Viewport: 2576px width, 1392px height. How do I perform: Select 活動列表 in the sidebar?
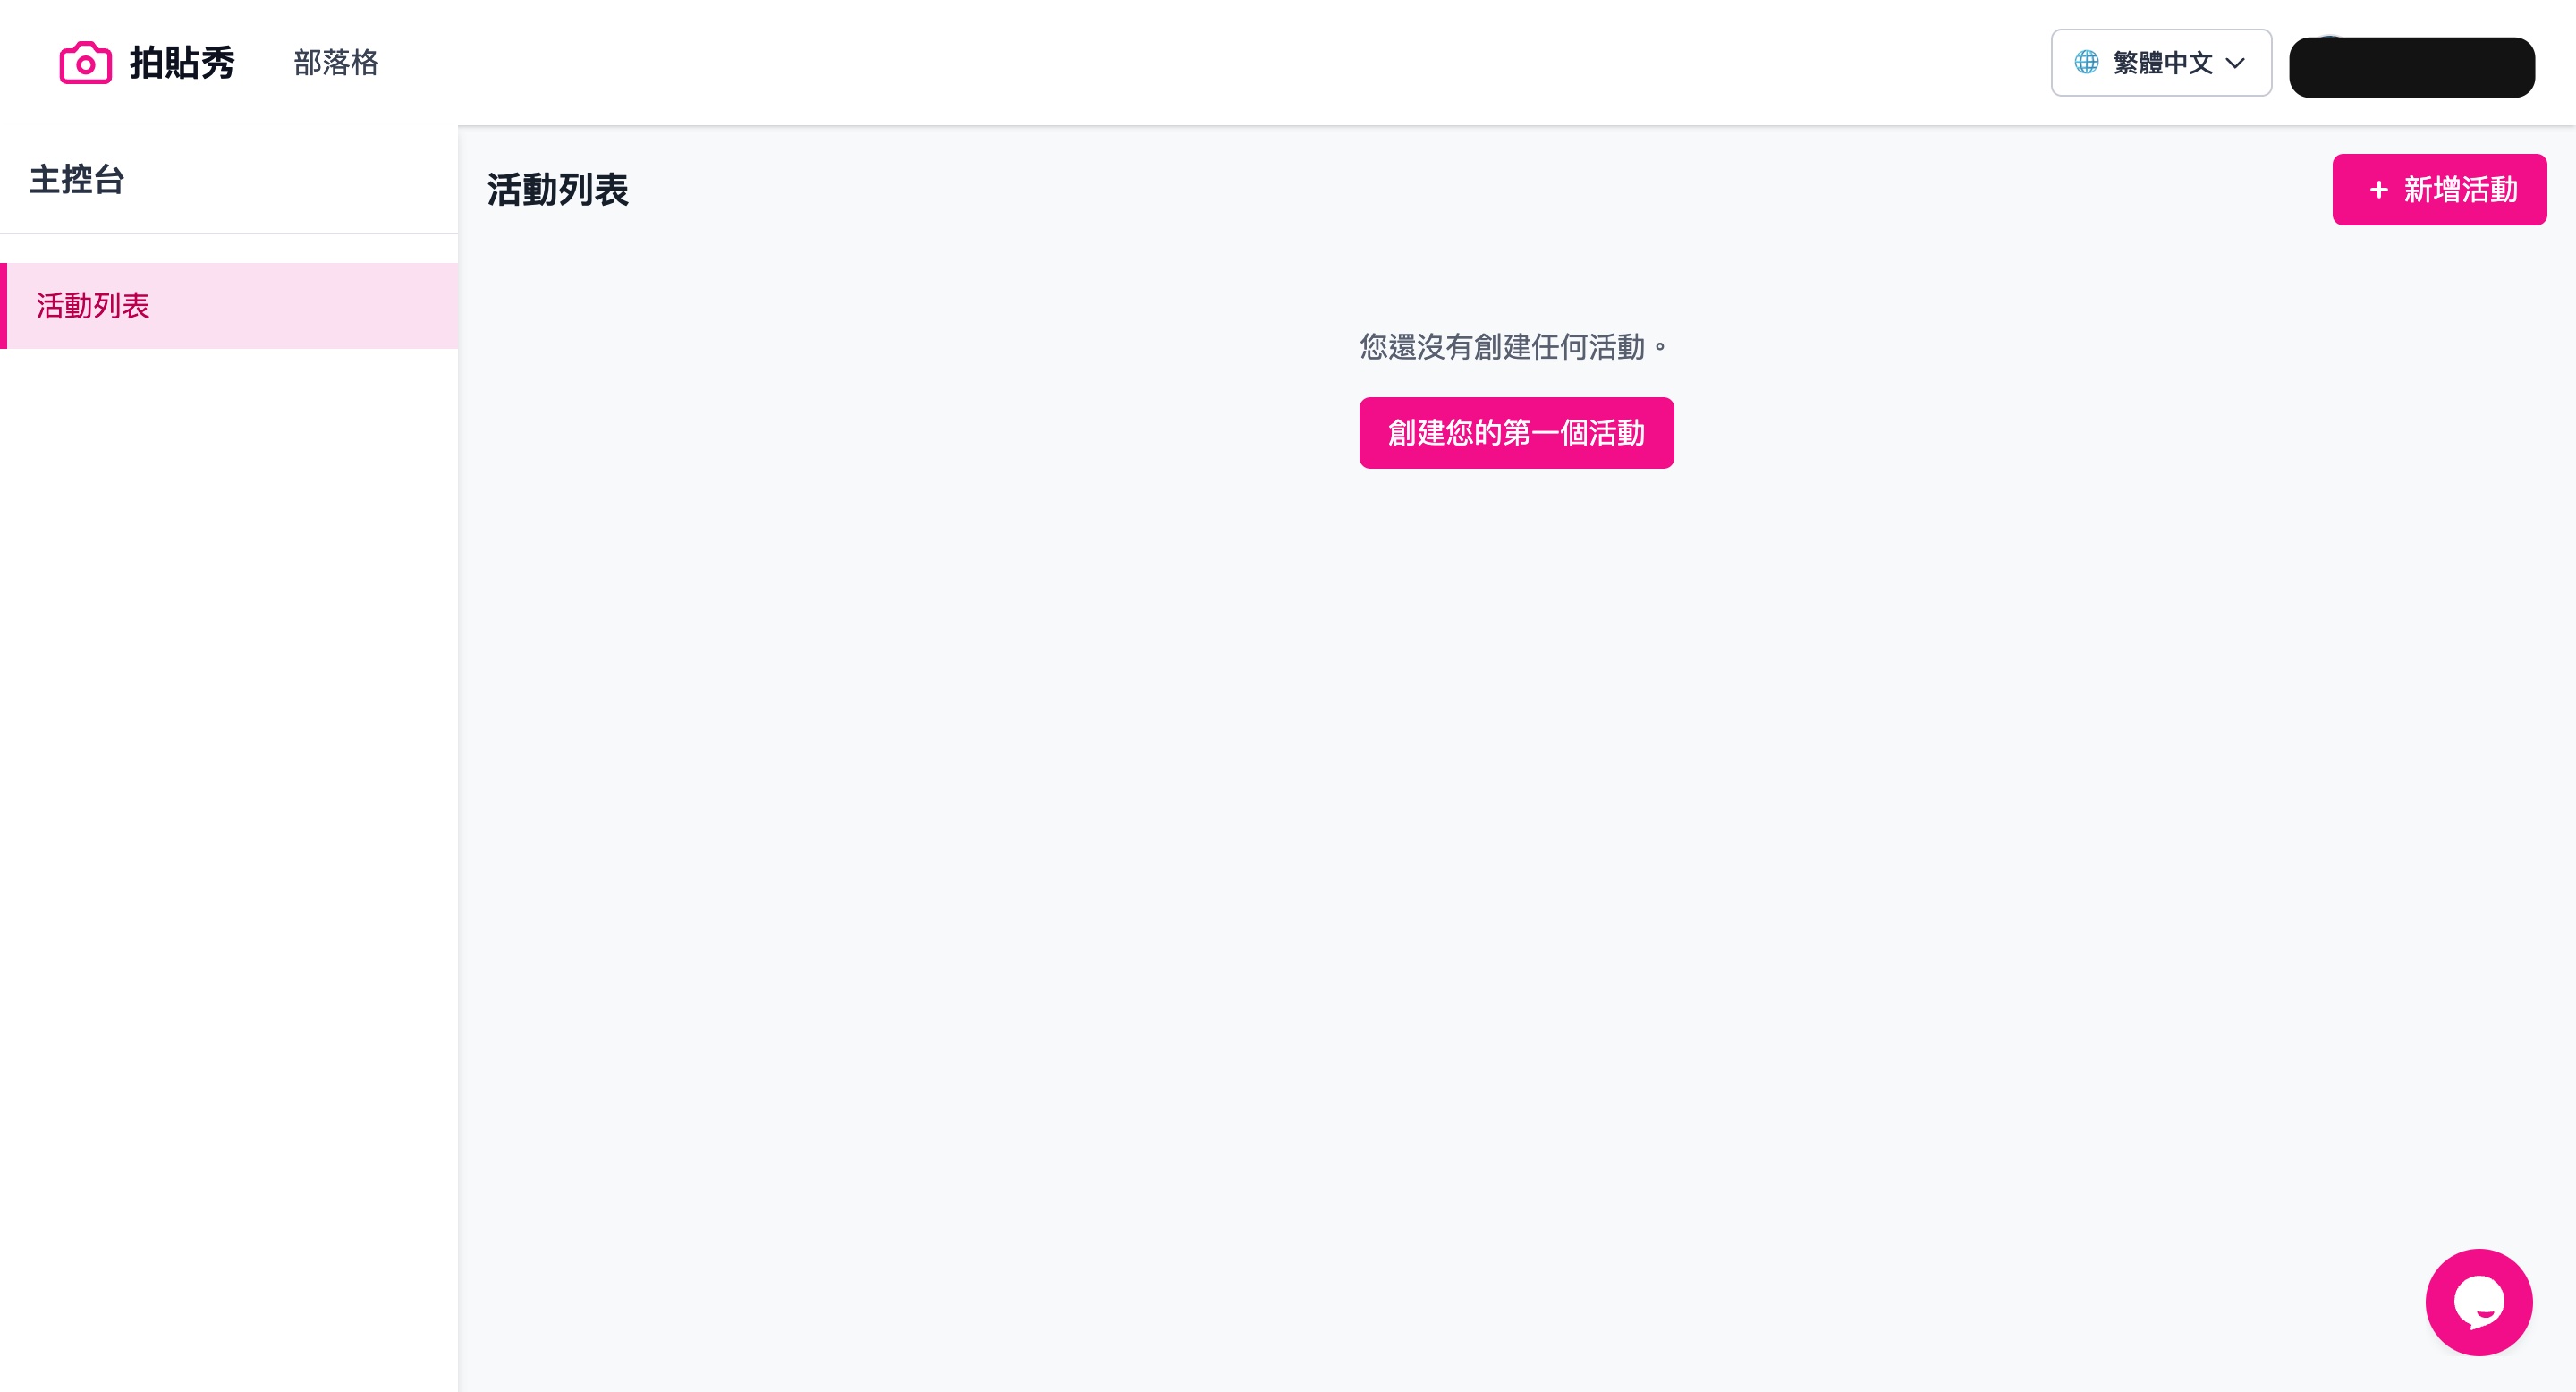92,306
